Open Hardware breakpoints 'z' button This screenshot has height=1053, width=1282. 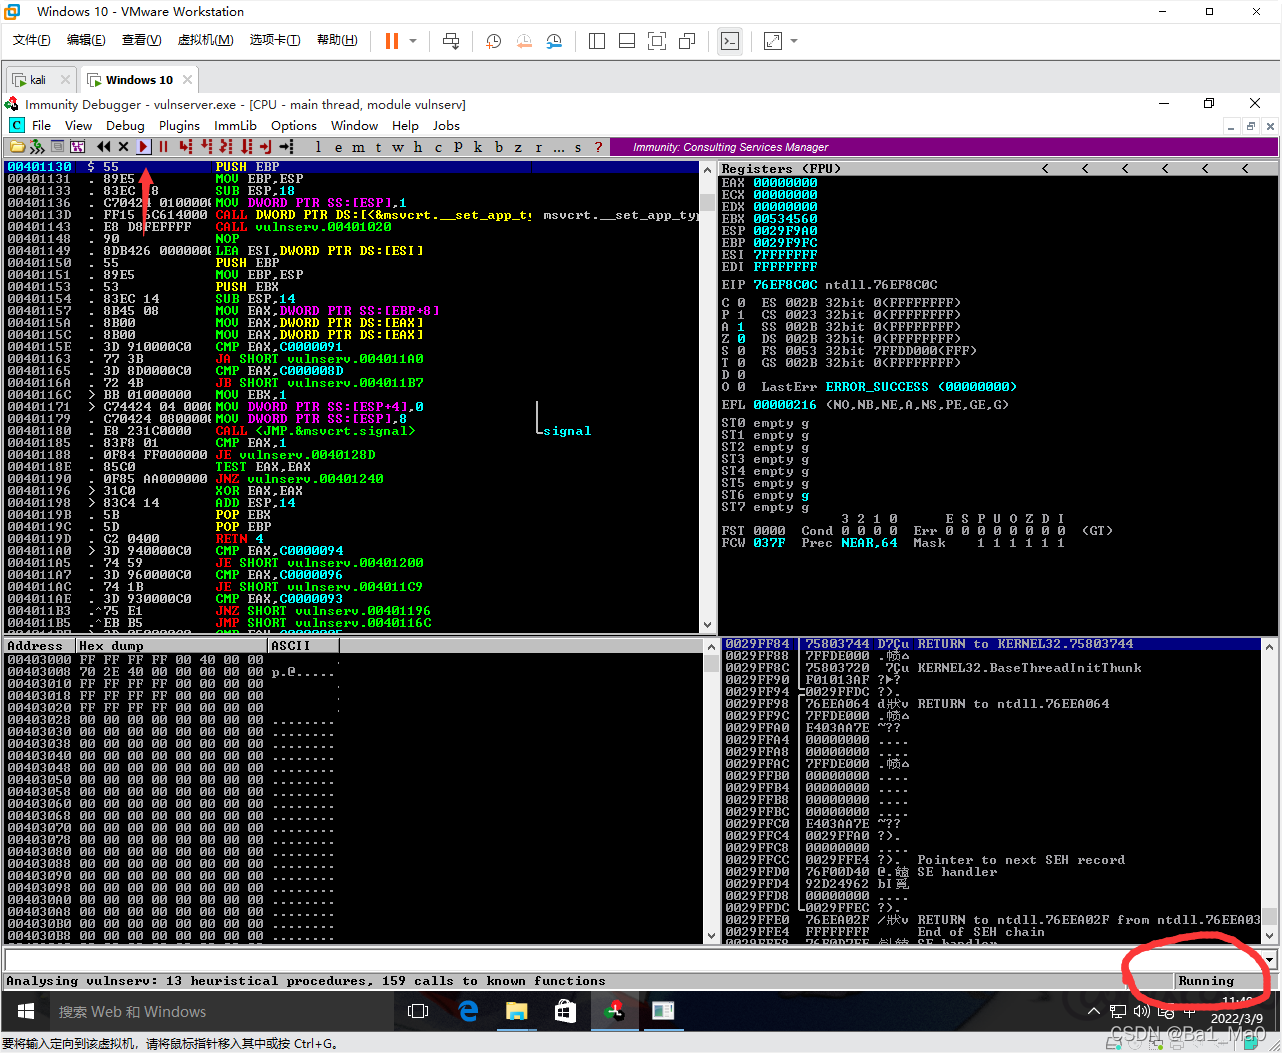[518, 147]
